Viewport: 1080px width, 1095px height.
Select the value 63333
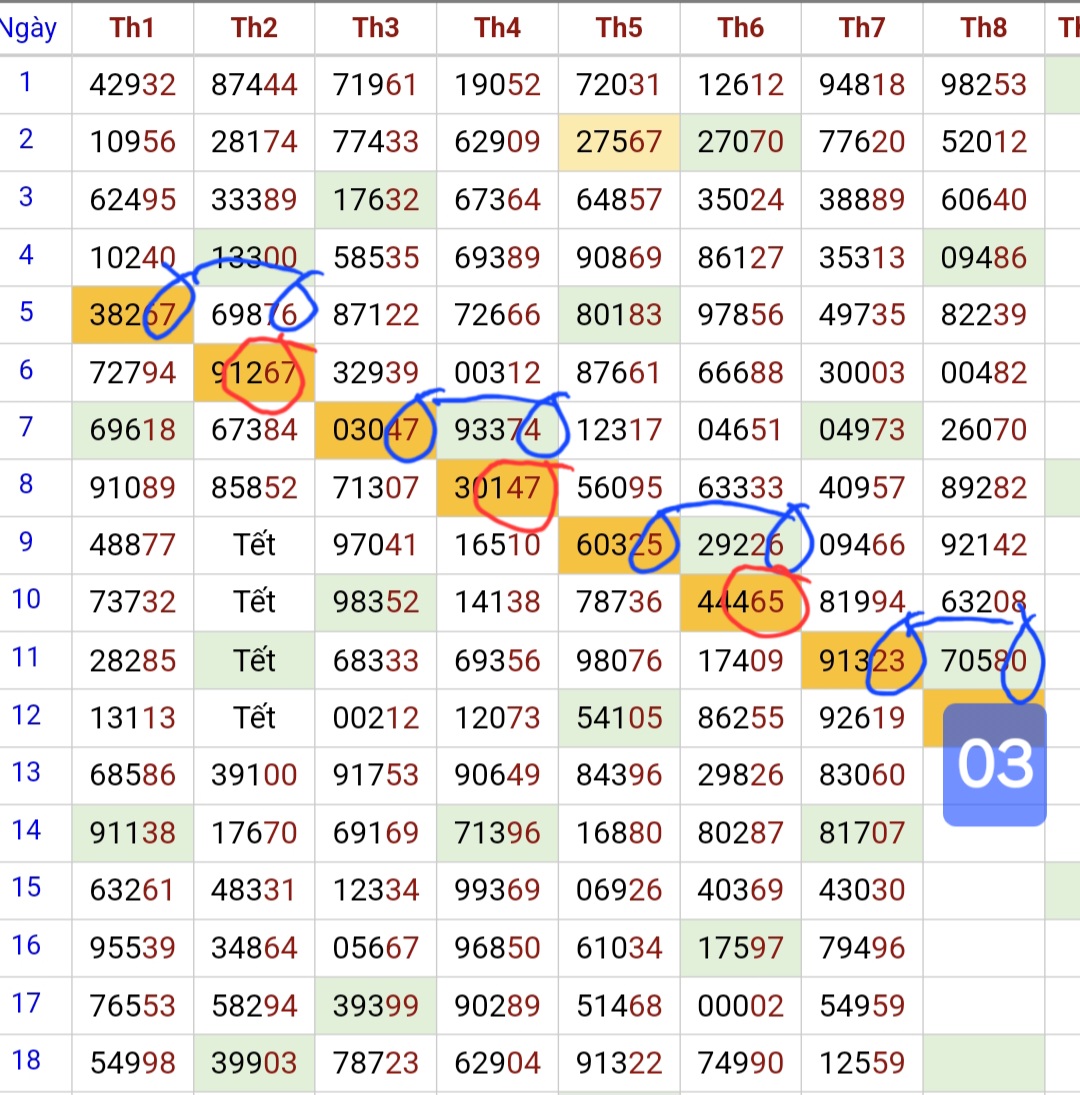(740, 487)
